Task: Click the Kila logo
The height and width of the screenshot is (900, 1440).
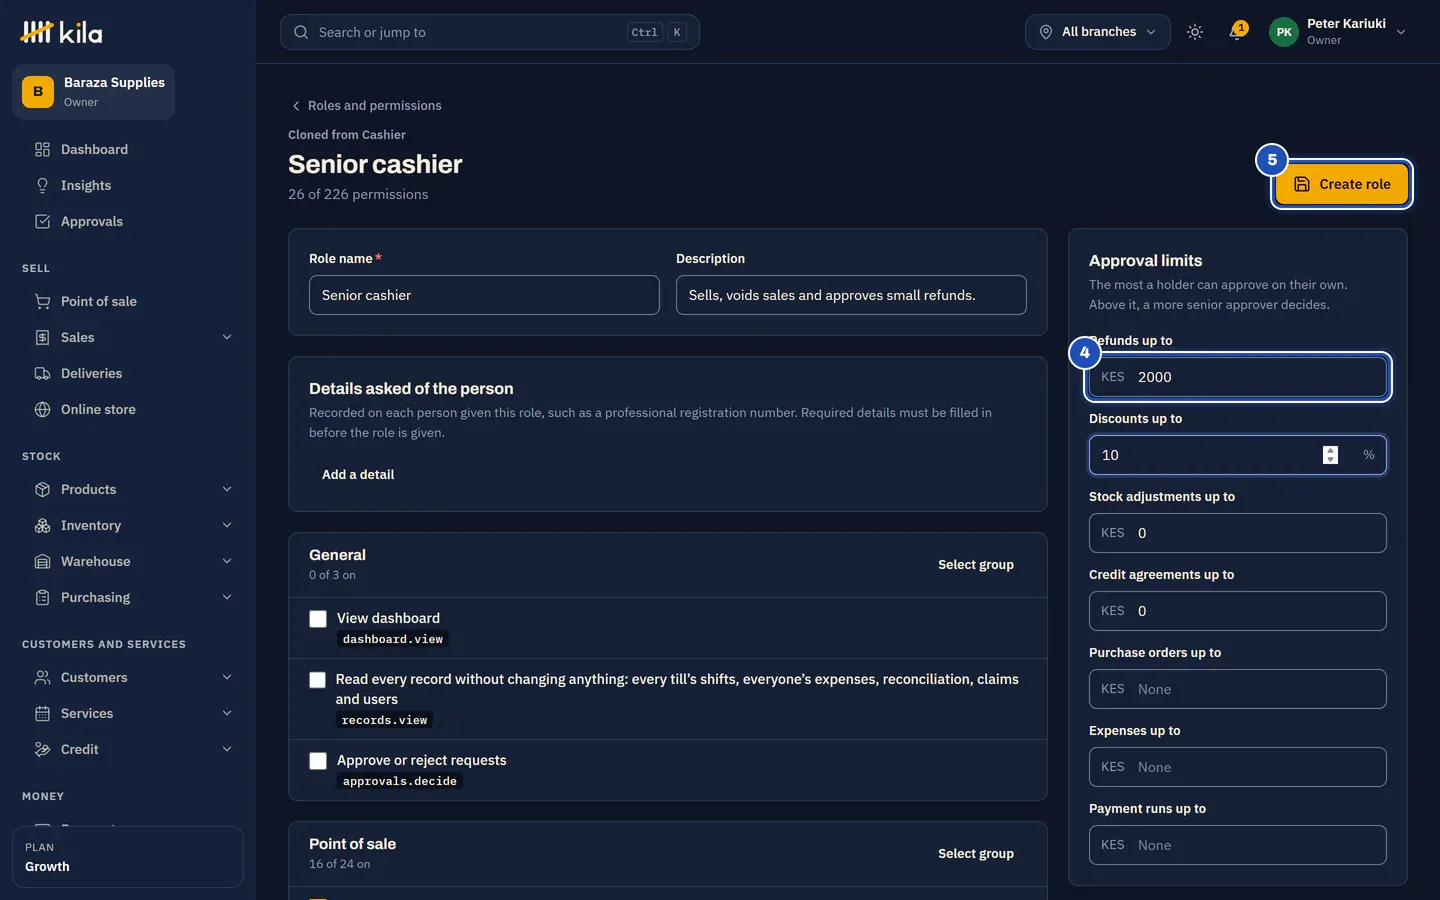Action: (61, 32)
